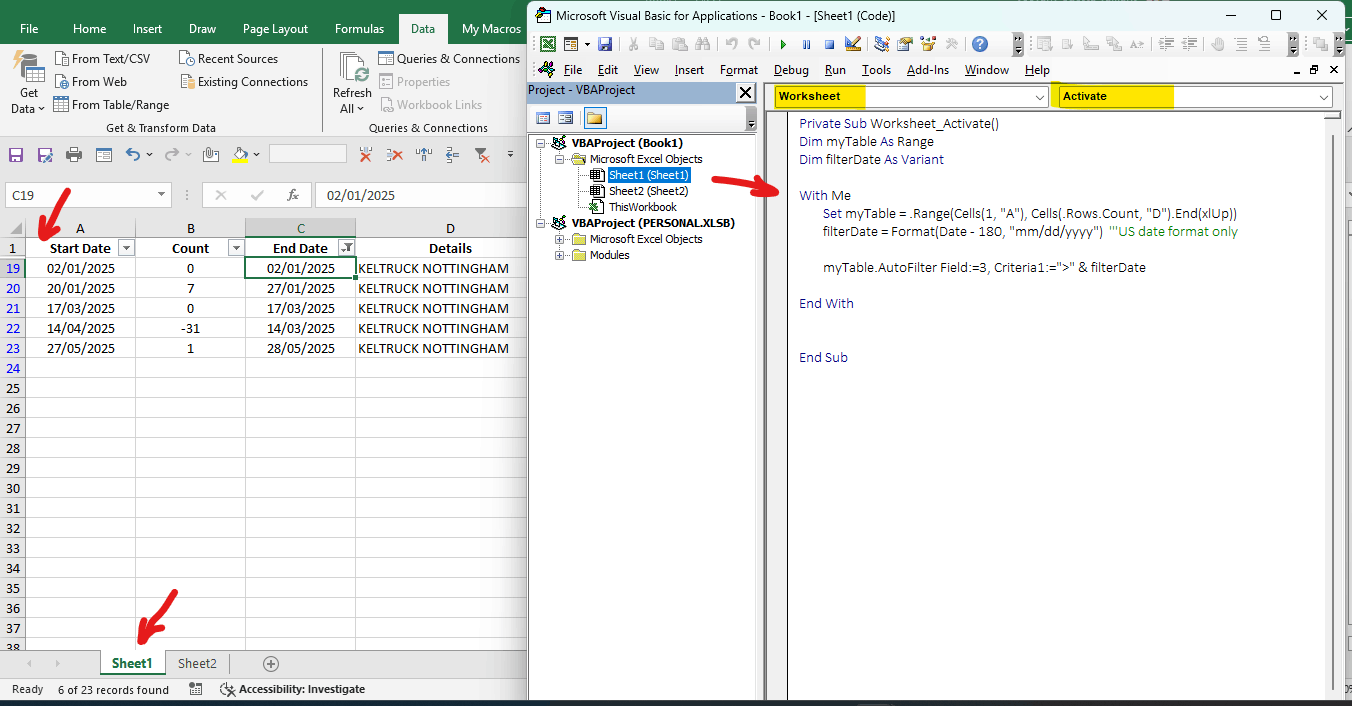Screen dimensions: 1352x706
Task: Open Properties Window icon in VBA toolbar
Action: tap(905, 44)
